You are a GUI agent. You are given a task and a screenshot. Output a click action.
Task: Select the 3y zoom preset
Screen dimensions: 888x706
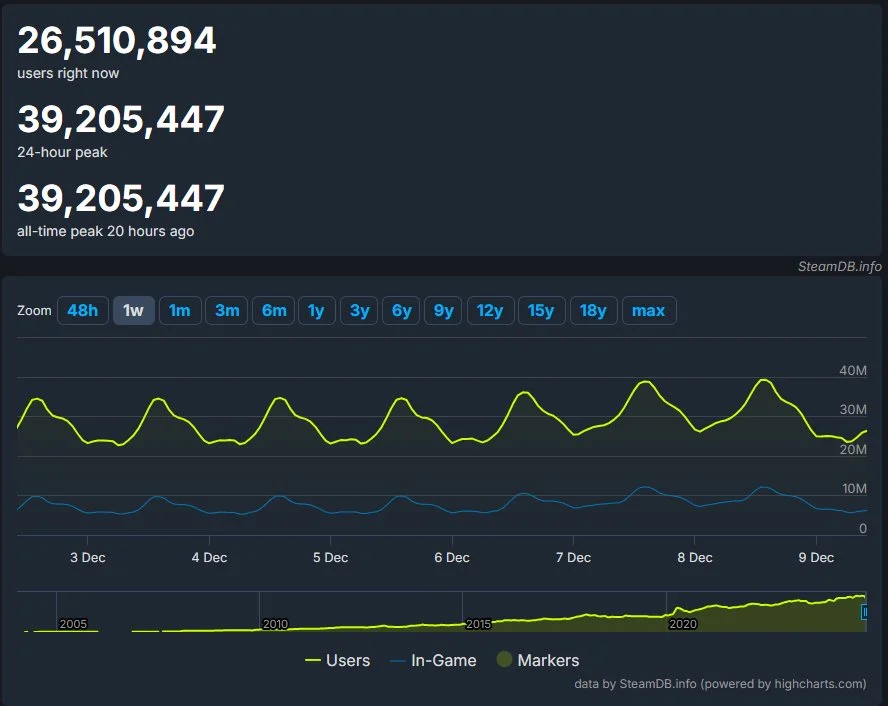point(358,310)
